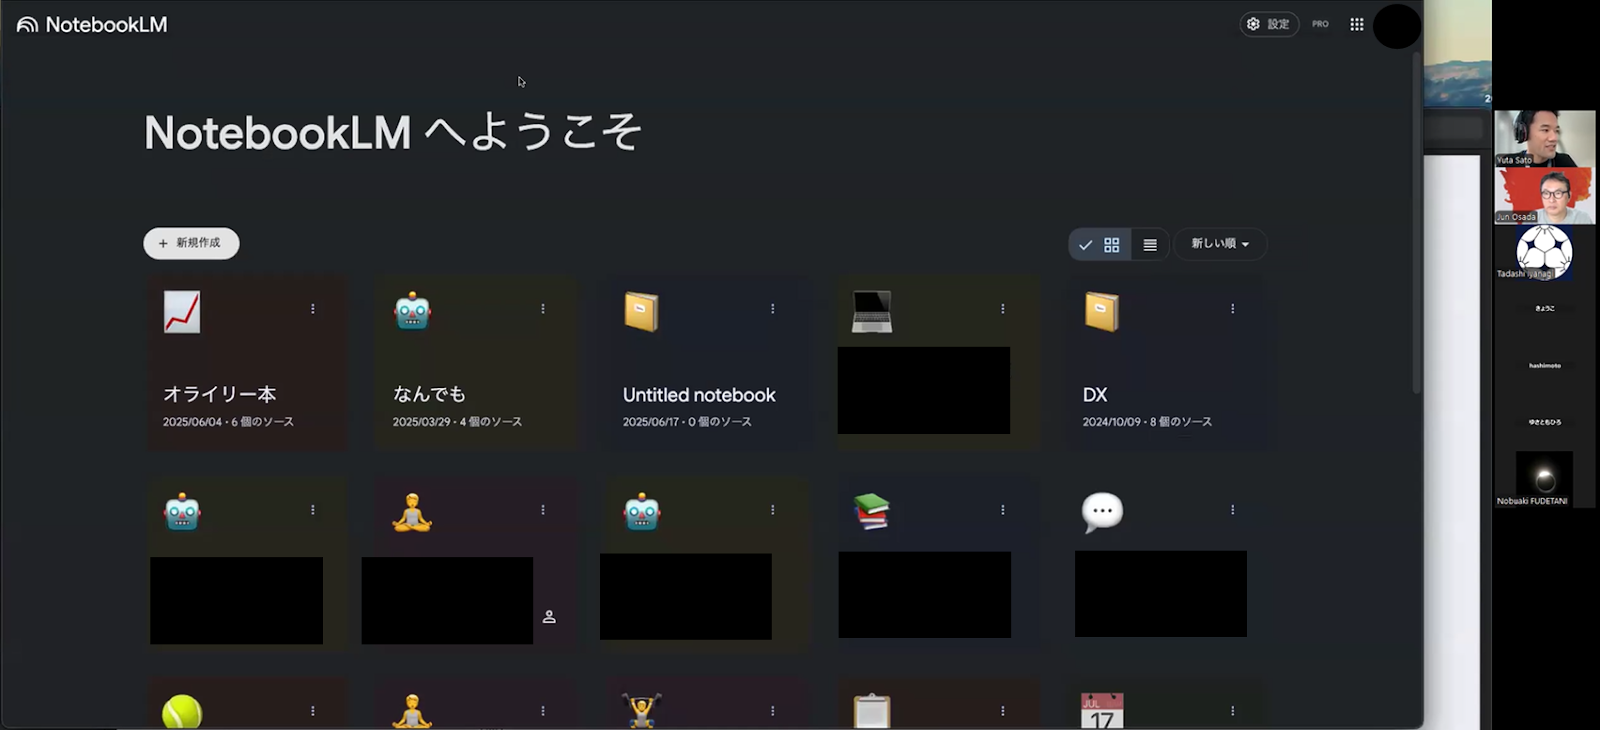1600x730 pixels.
Task: Click the 2025/03/29 · 4 個のソース text
Action: (457, 422)
